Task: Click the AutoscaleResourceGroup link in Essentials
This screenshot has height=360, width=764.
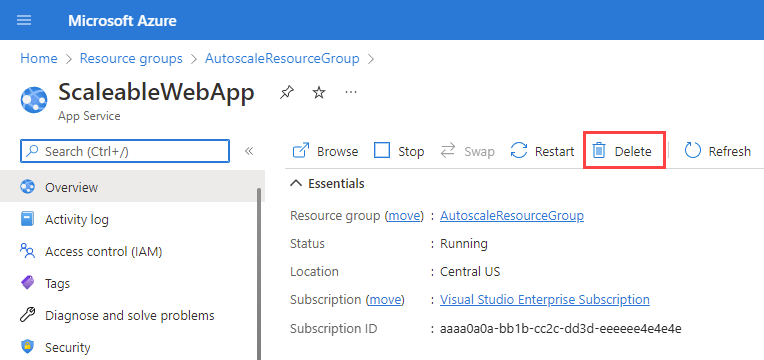Action: click(512, 215)
